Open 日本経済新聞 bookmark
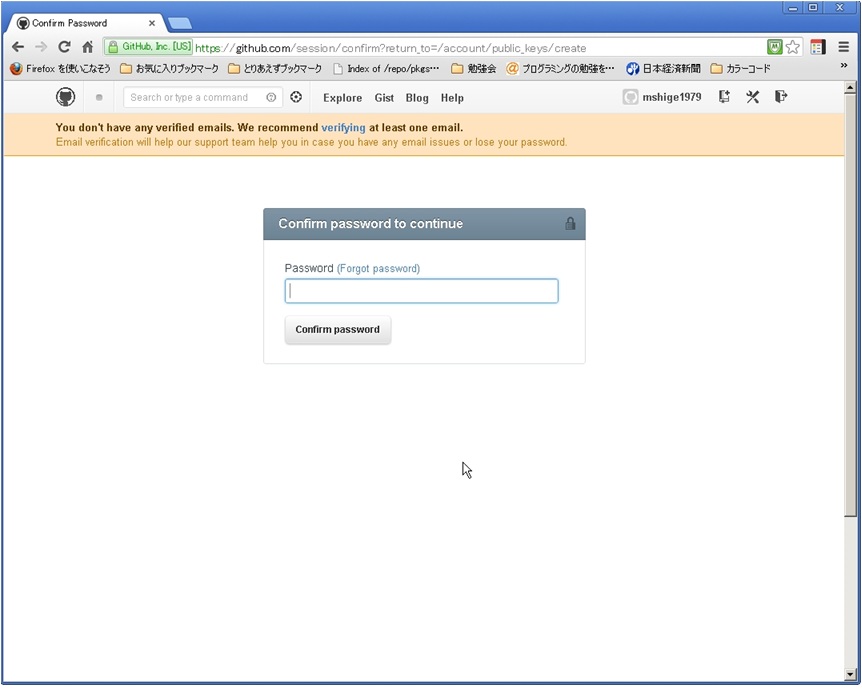This screenshot has height=689, width=862. 663,69
